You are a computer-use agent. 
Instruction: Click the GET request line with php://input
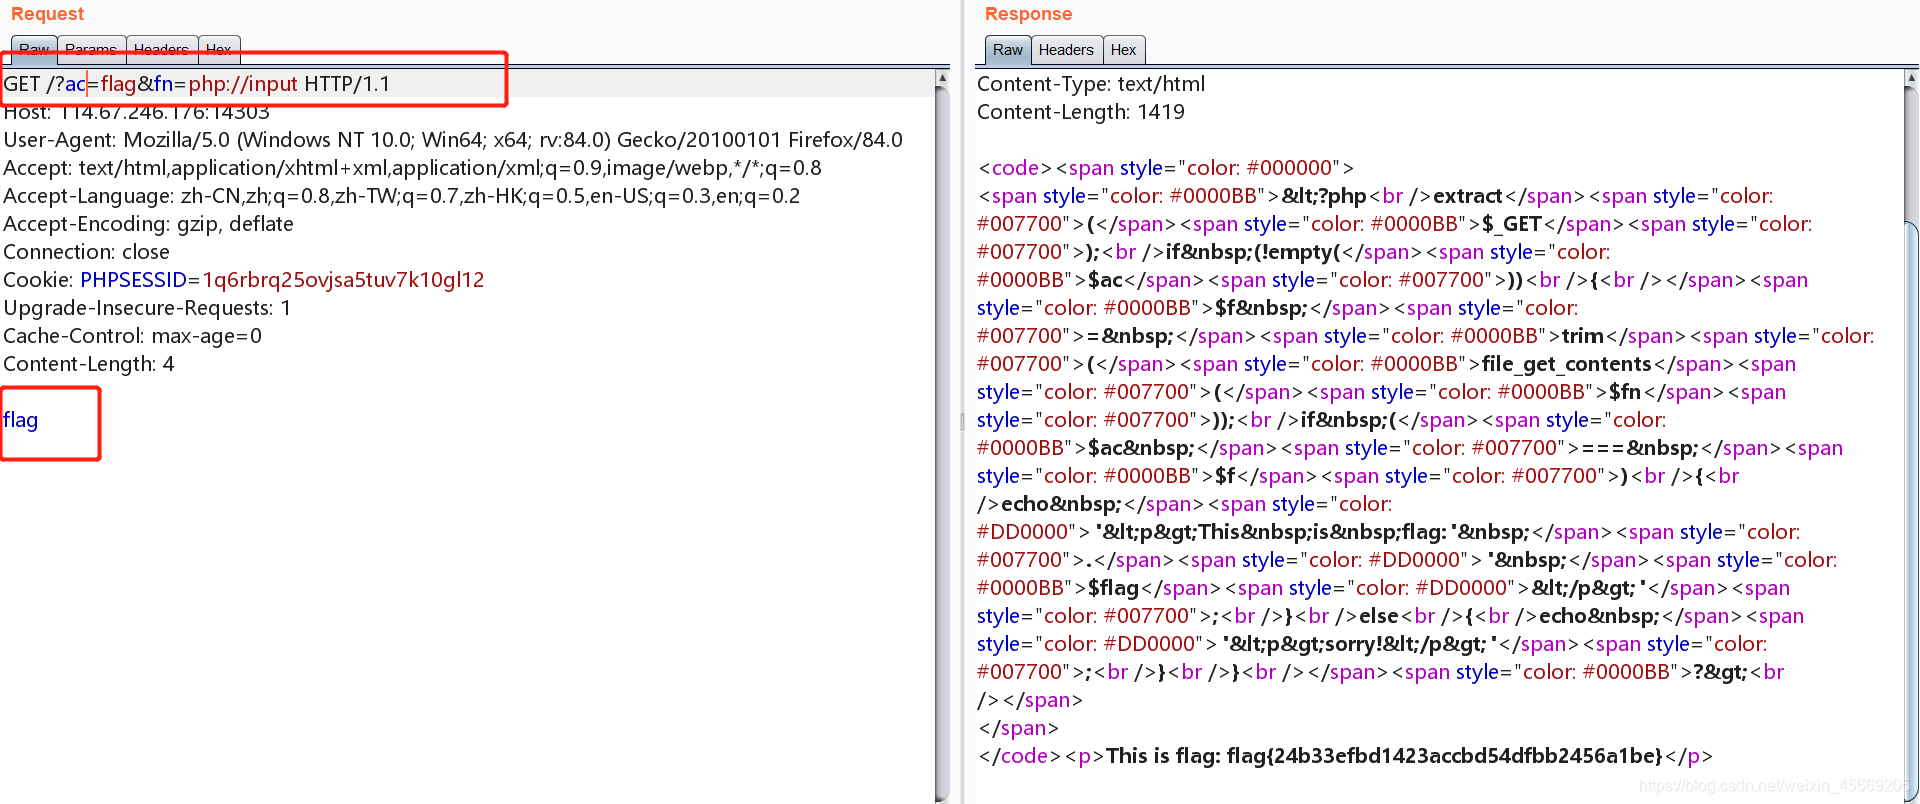tap(197, 84)
